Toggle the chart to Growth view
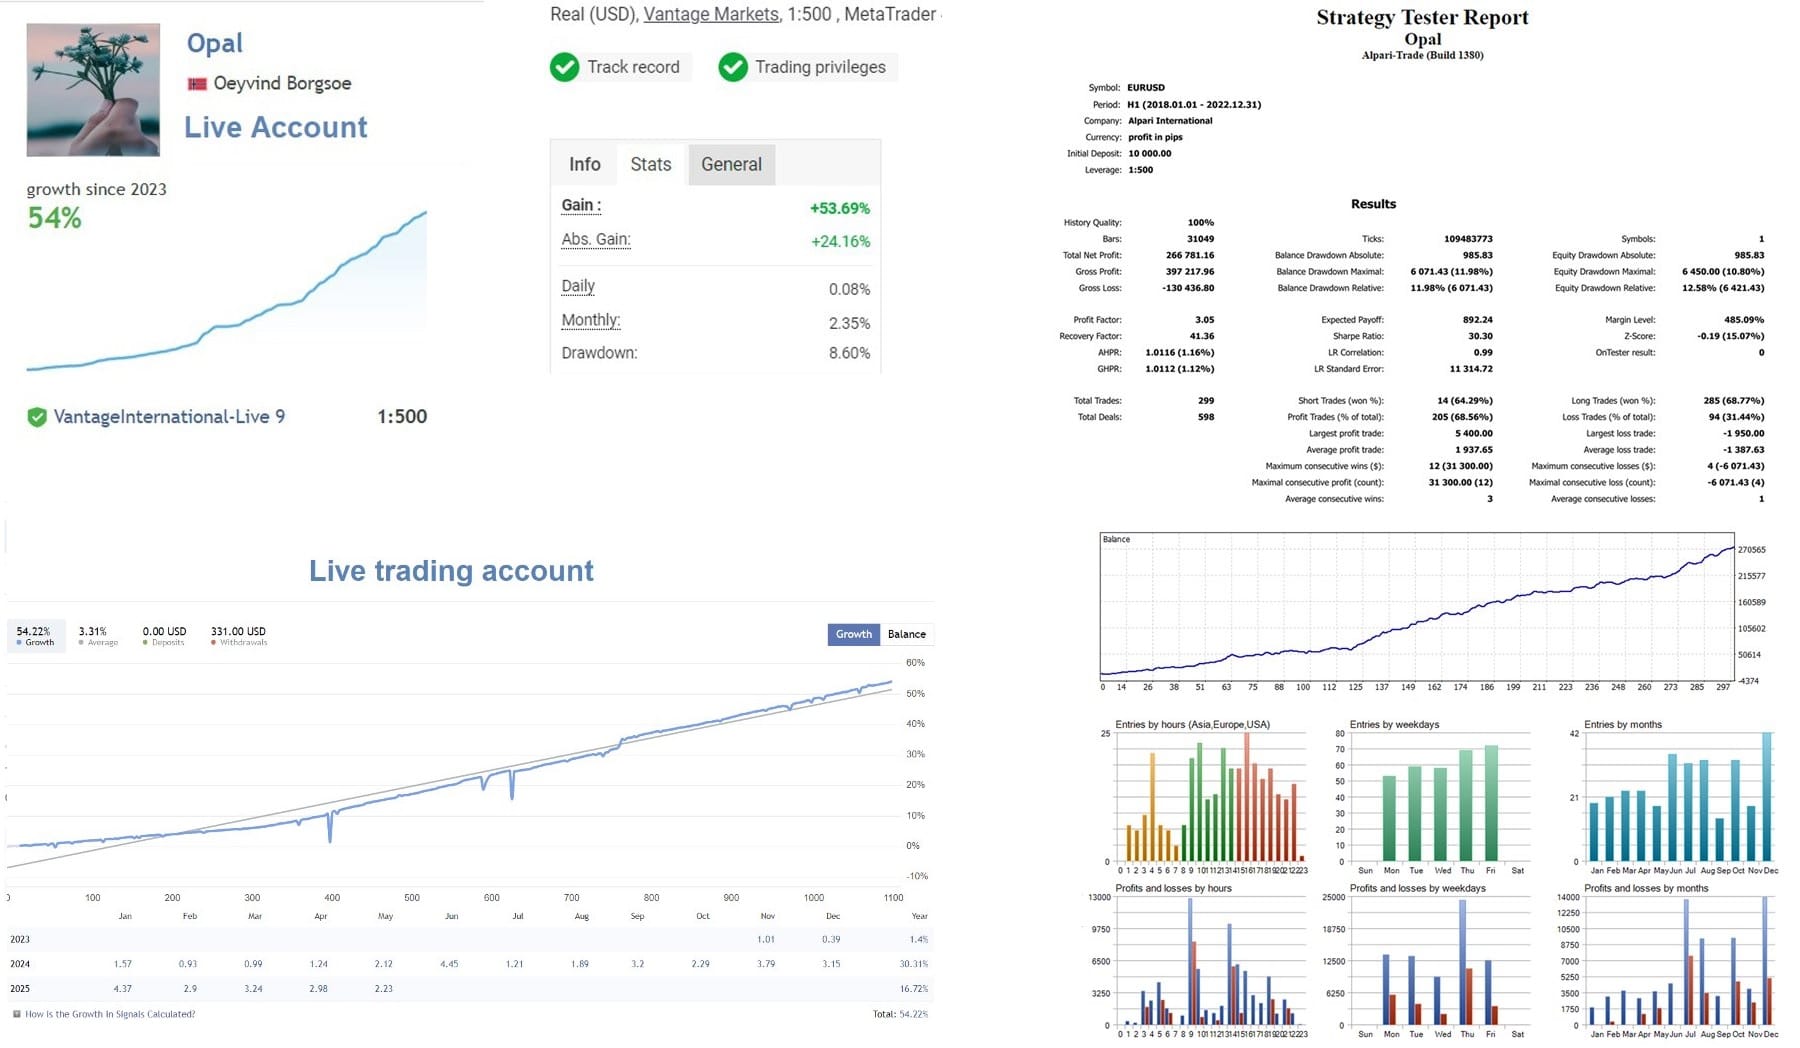The height and width of the screenshot is (1048, 1800). coord(853,634)
